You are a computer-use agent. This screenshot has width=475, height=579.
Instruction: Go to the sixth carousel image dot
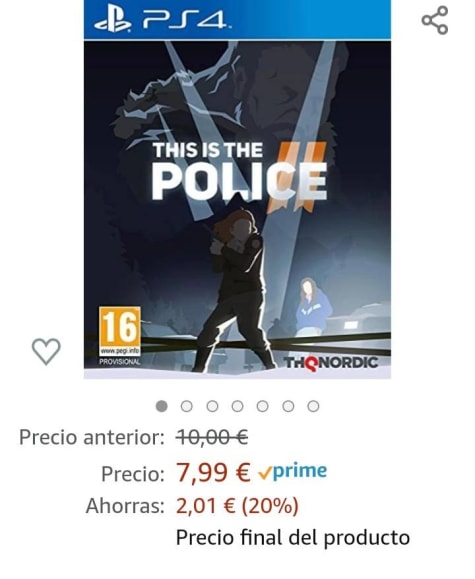coord(288,406)
